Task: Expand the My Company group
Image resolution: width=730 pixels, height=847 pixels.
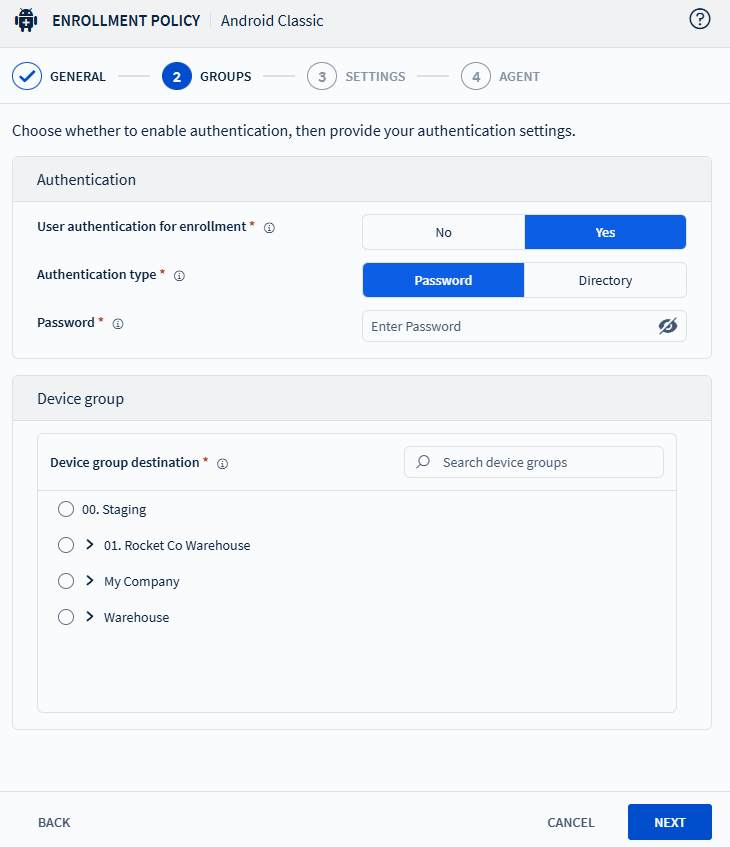Action: point(90,581)
